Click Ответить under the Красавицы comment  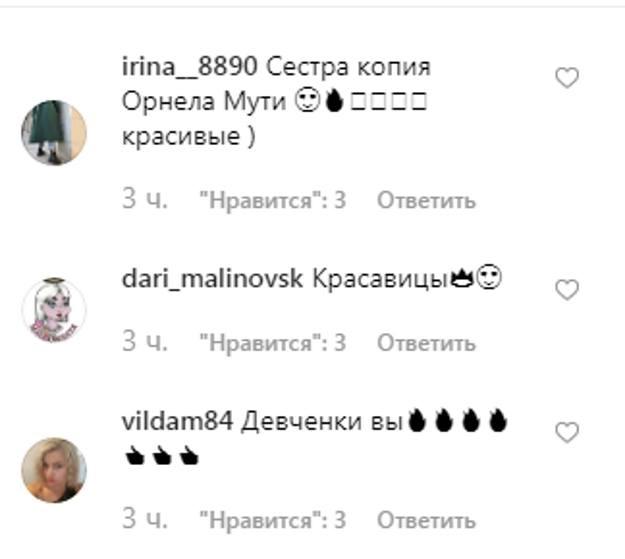(426, 343)
